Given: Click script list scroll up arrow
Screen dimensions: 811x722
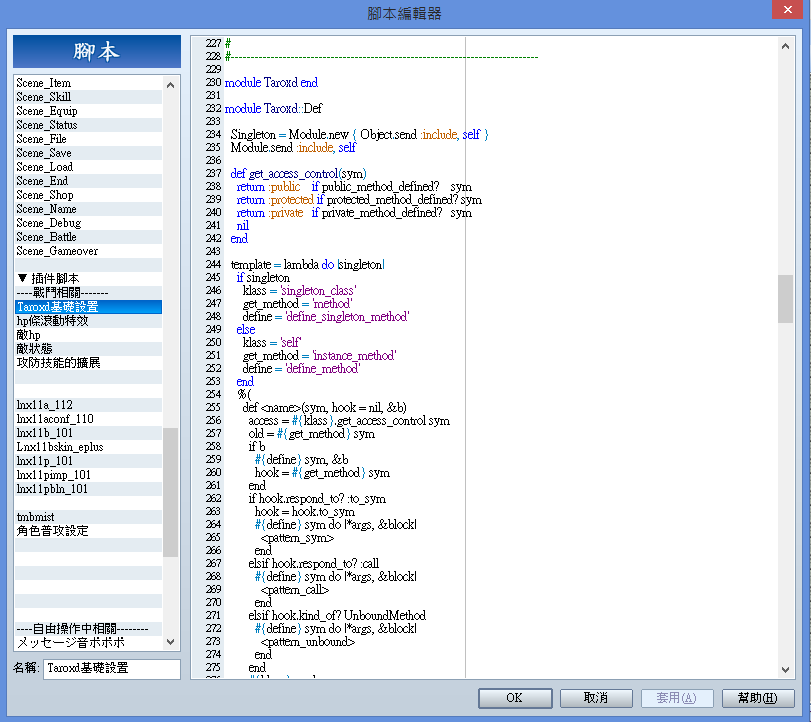Looking at the screenshot, I should [170, 85].
